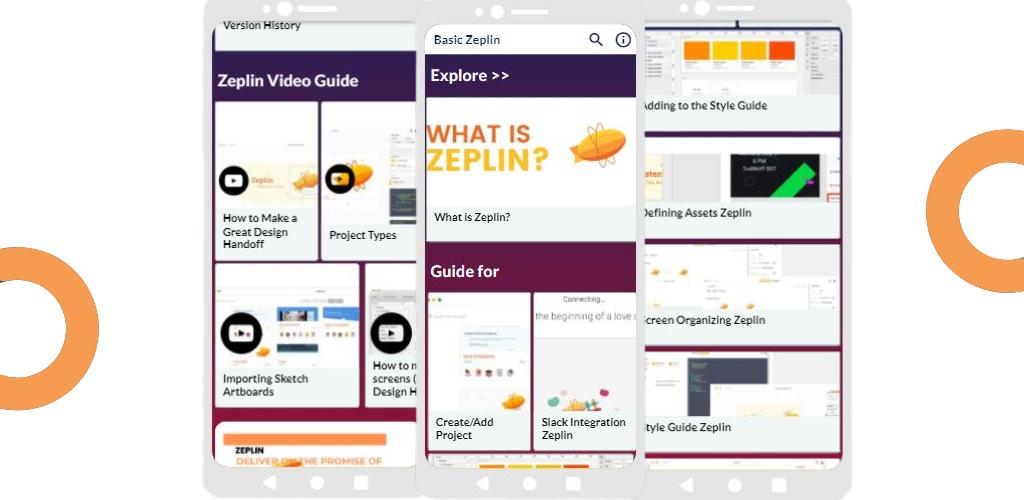Select the 'How to Make a Great Design Handoff' title

tap(260, 232)
